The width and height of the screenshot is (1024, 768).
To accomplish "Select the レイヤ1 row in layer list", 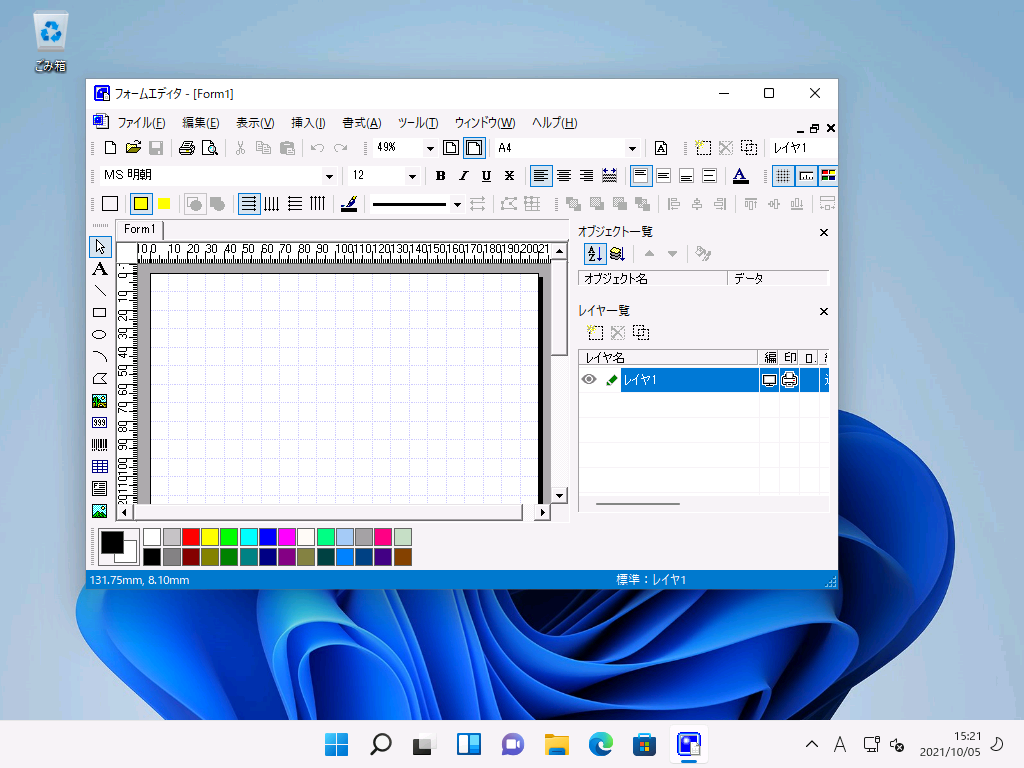I will pyautogui.click(x=704, y=380).
